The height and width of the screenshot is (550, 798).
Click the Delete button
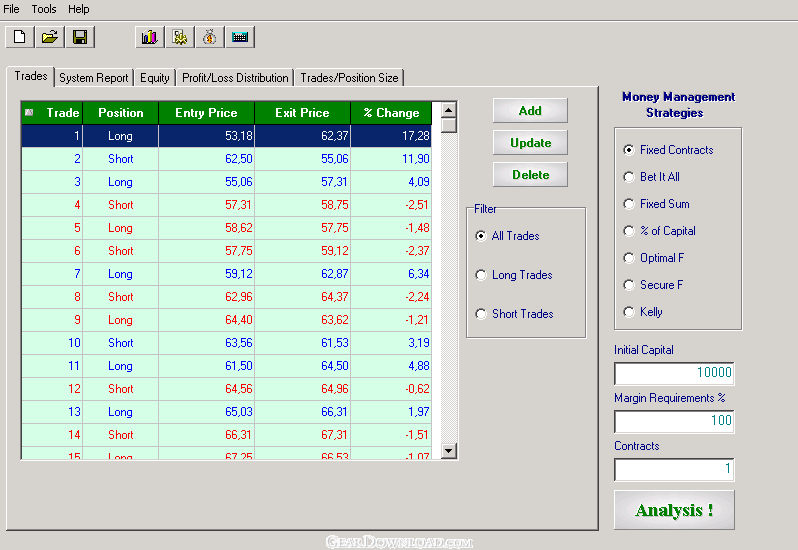[x=530, y=175]
